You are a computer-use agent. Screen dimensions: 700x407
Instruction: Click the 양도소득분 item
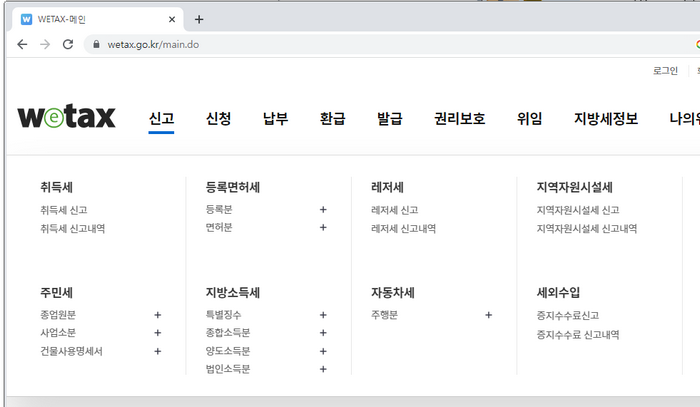pyautogui.click(x=228, y=351)
